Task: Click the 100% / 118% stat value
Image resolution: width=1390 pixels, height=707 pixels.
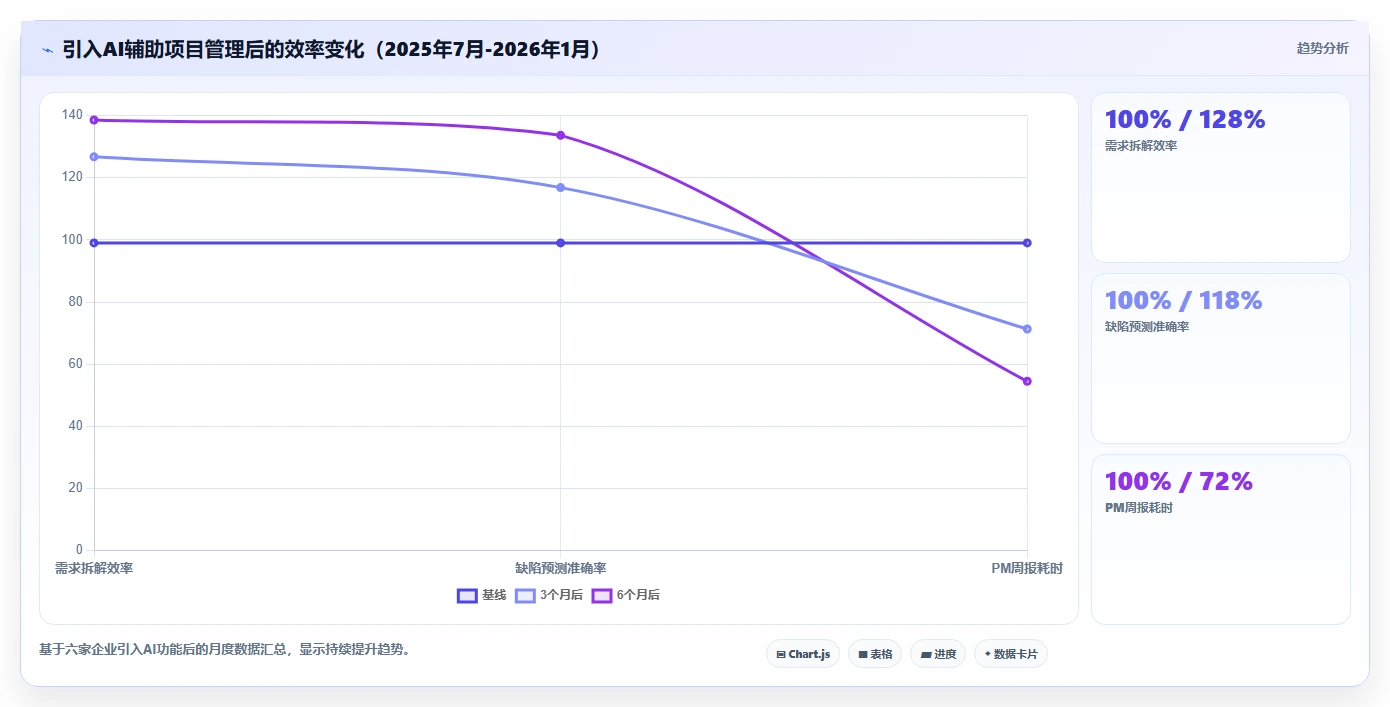Action: tap(1184, 301)
